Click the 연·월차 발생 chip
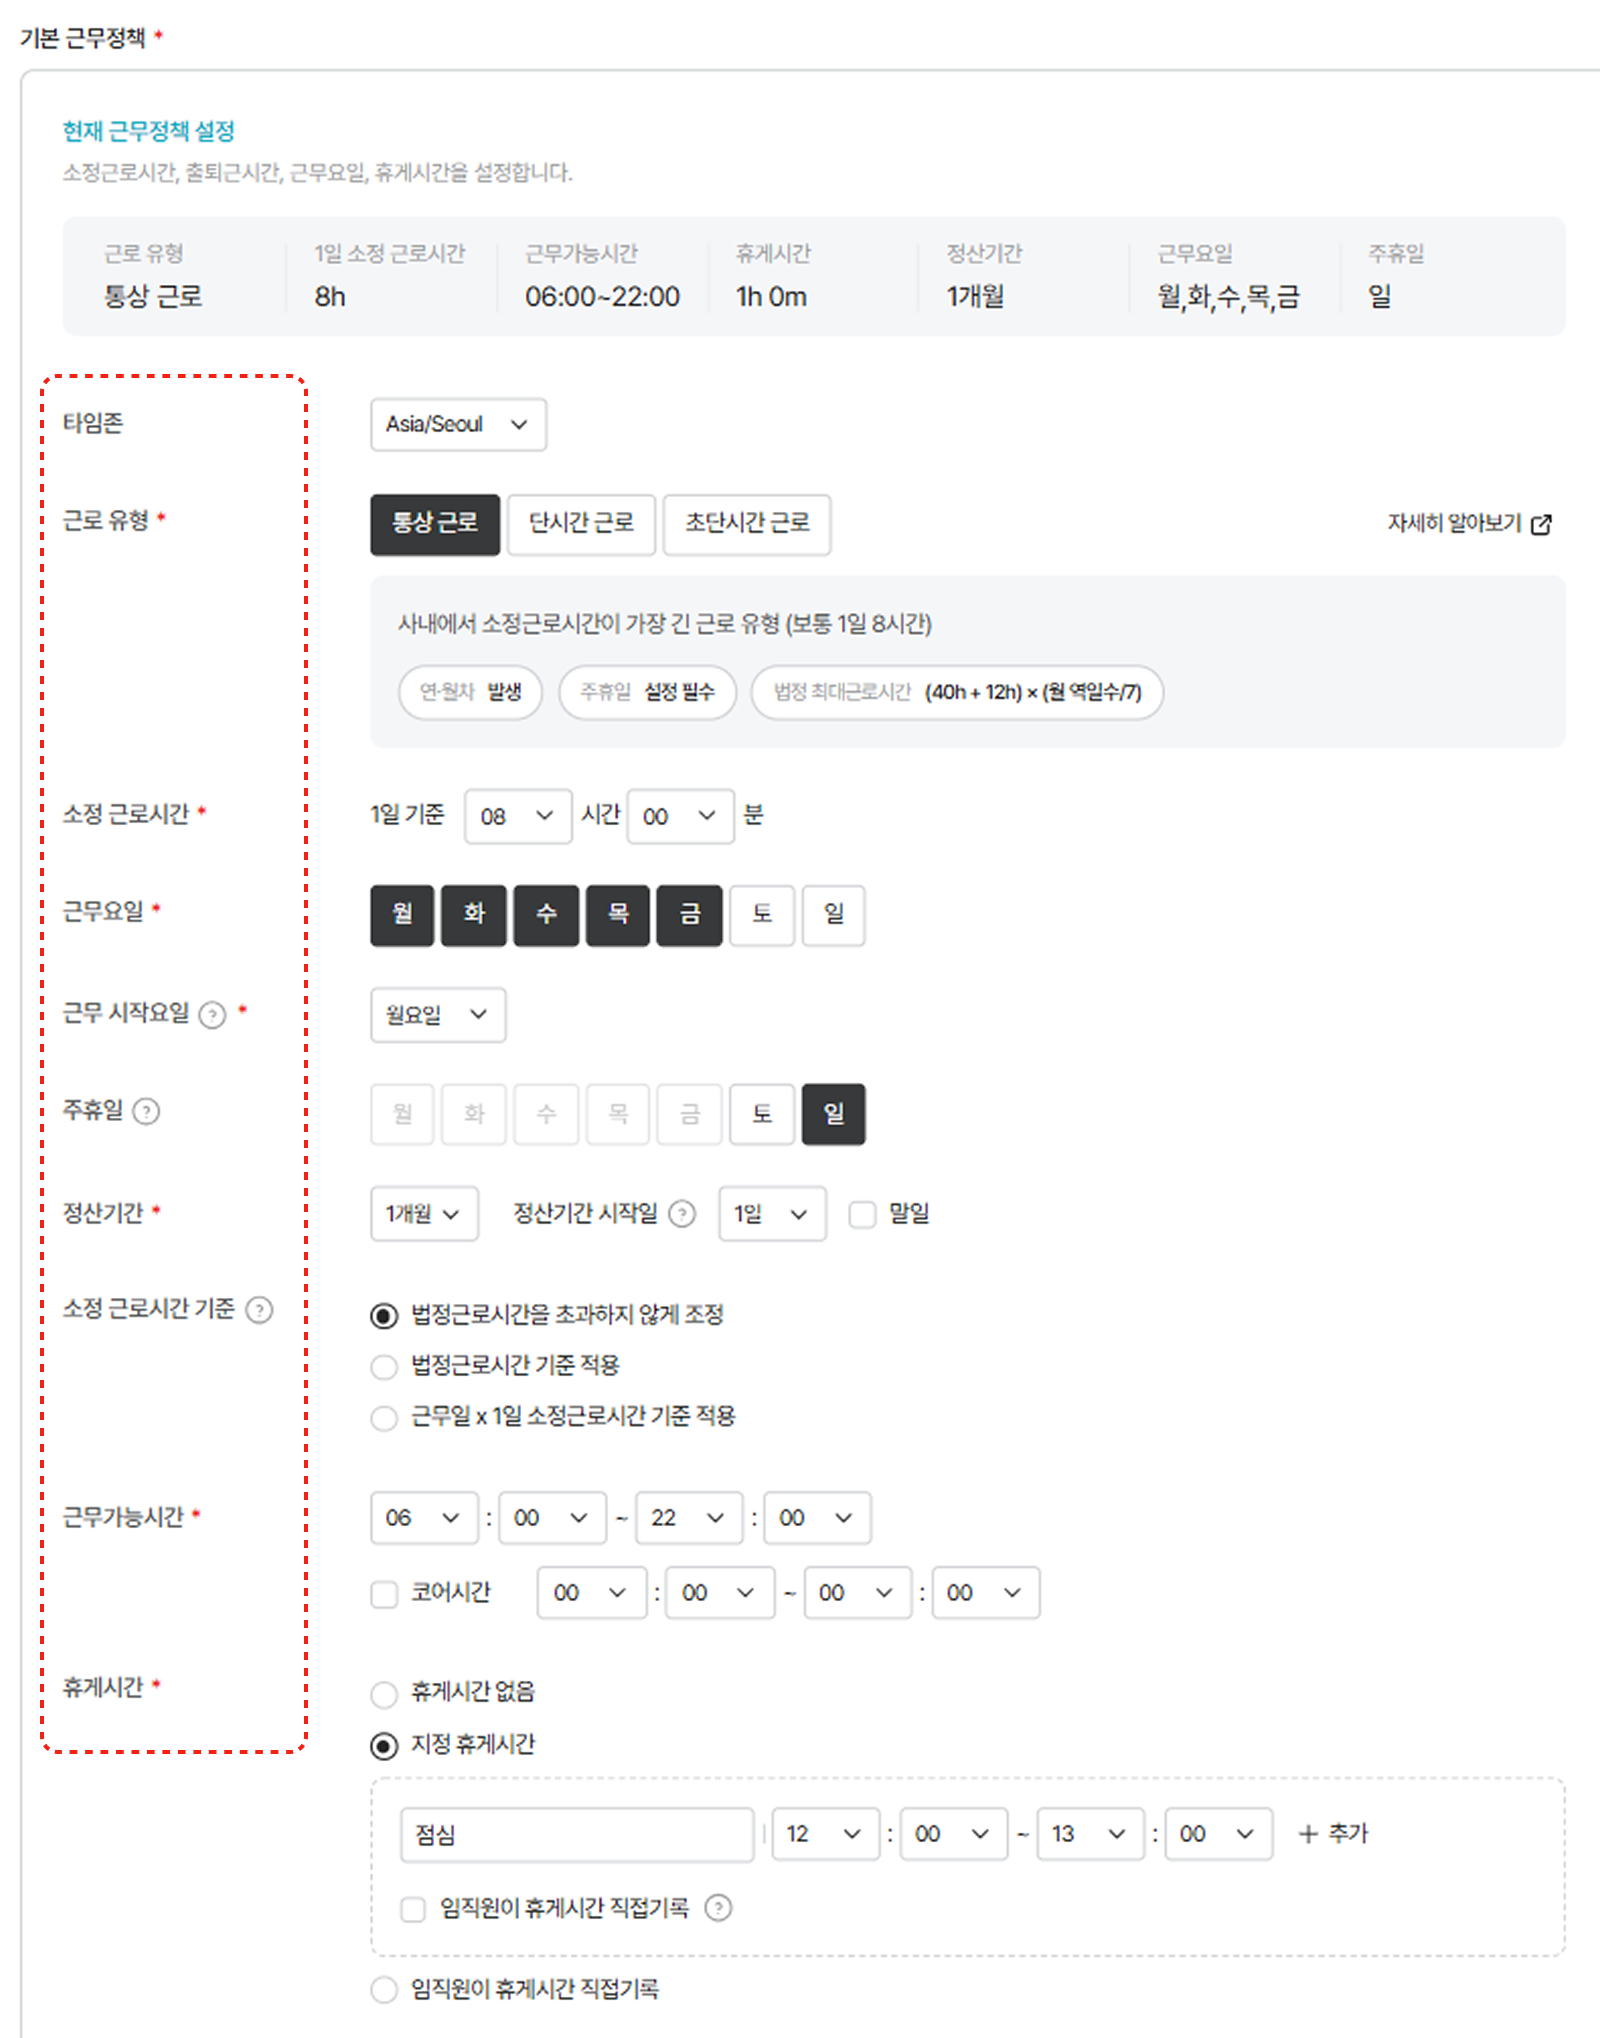Image resolution: width=1600 pixels, height=2038 pixels. [x=470, y=692]
